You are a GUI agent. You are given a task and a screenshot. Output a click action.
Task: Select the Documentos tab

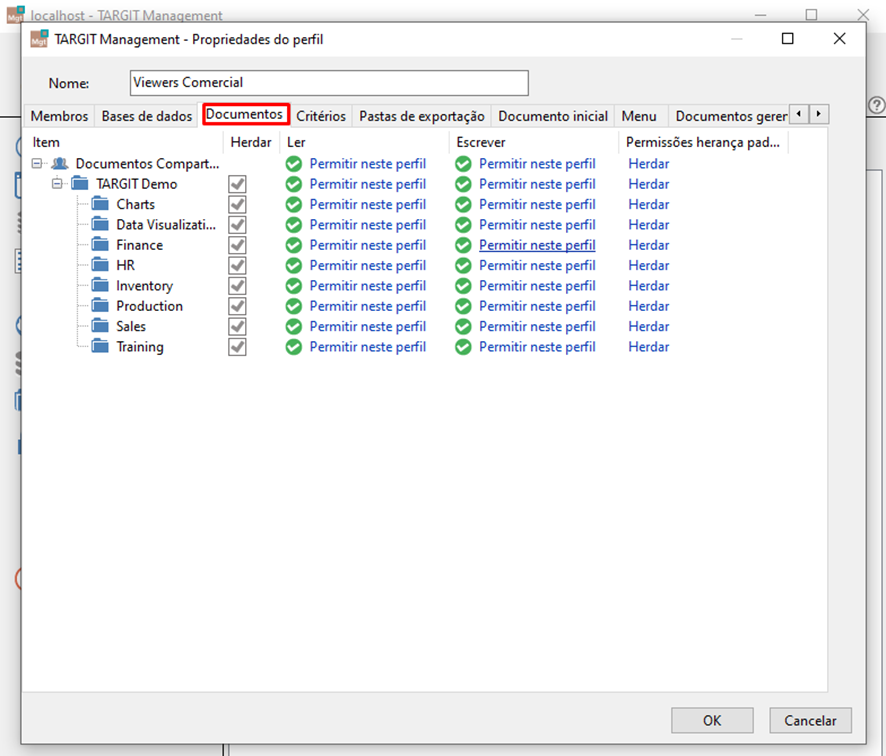(x=244, y=114)
